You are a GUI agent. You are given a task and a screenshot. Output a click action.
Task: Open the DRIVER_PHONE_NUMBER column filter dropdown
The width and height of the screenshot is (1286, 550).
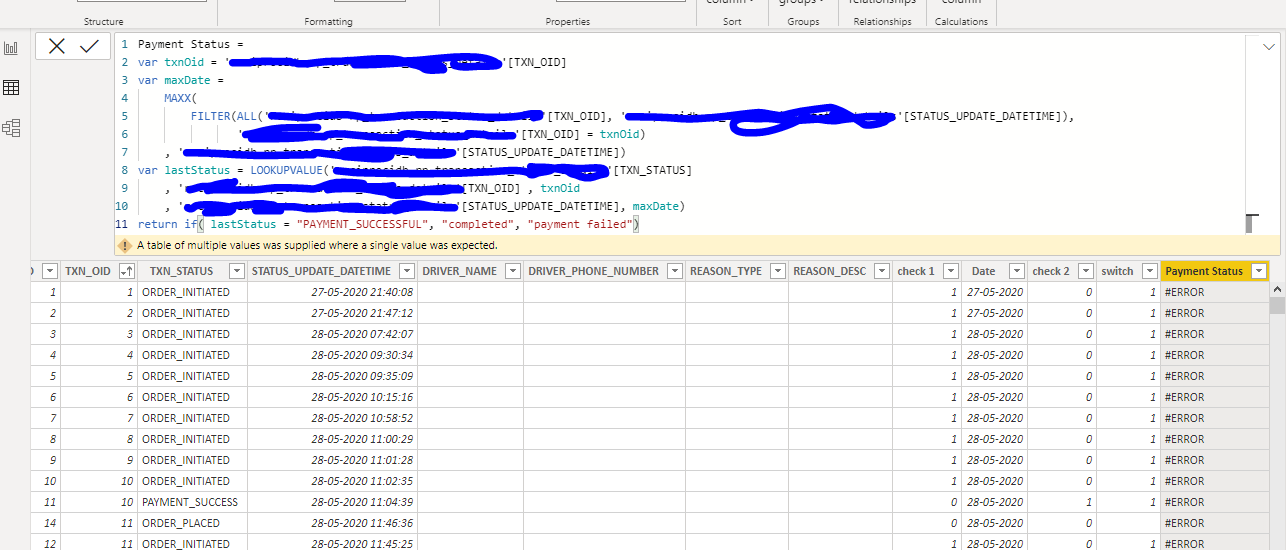(x=675, y=271)
